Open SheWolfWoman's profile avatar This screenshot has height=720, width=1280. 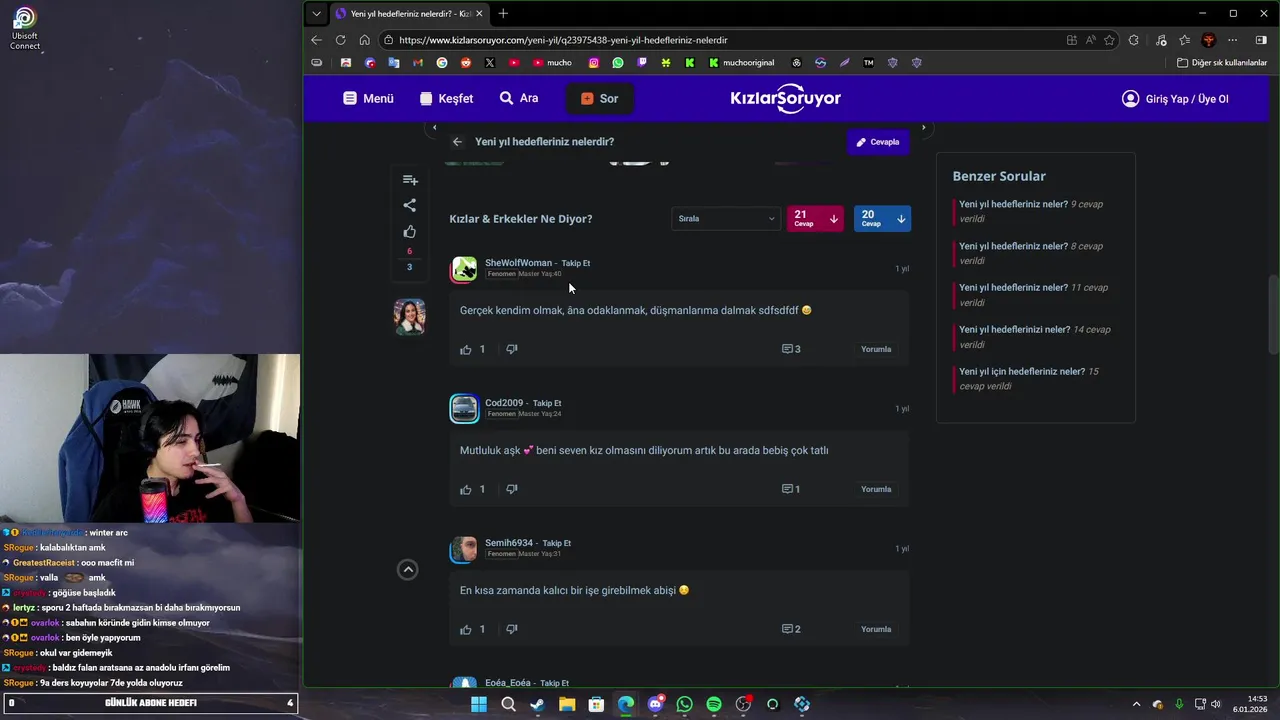(464, 269)
